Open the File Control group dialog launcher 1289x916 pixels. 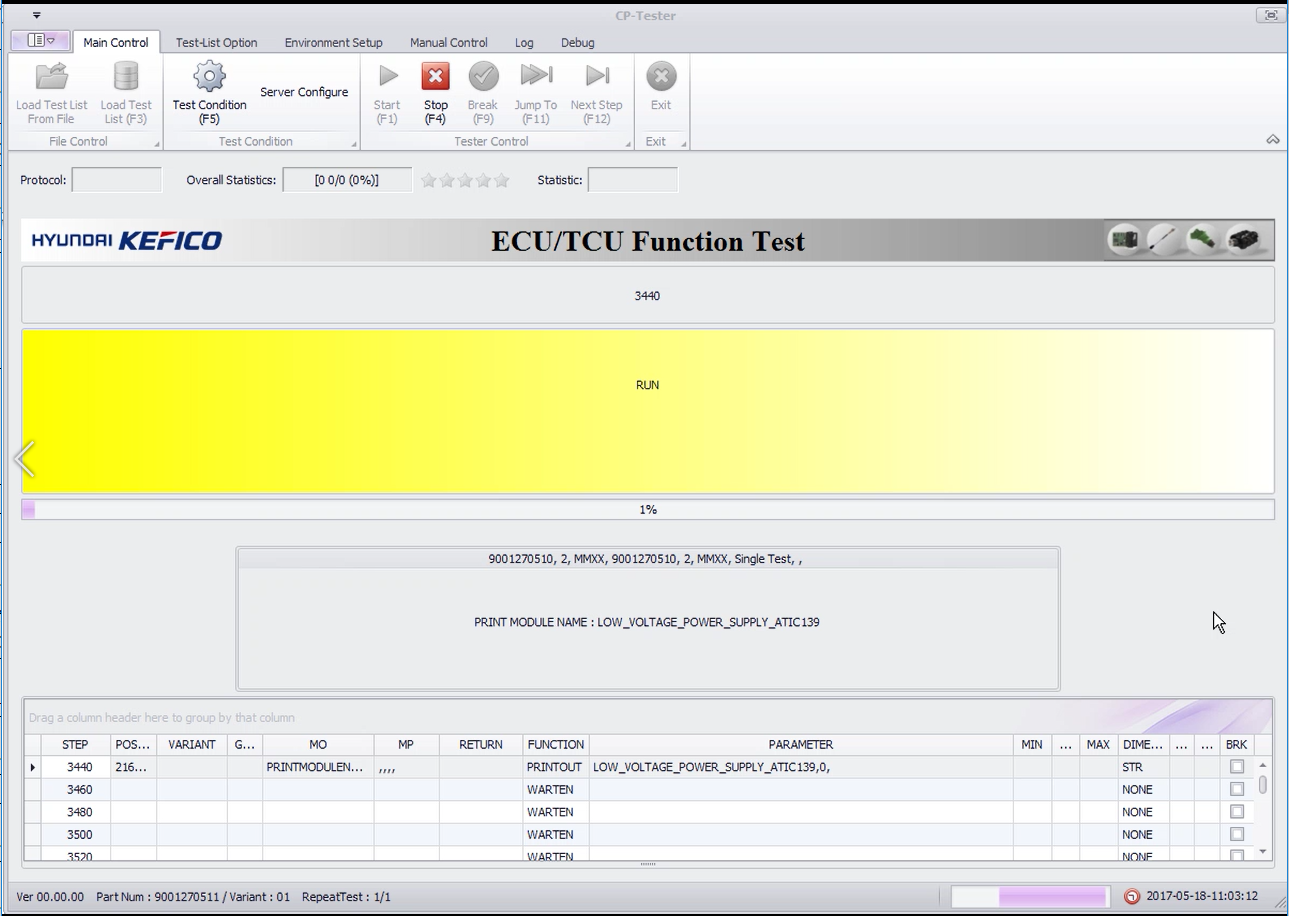point(157,145)
